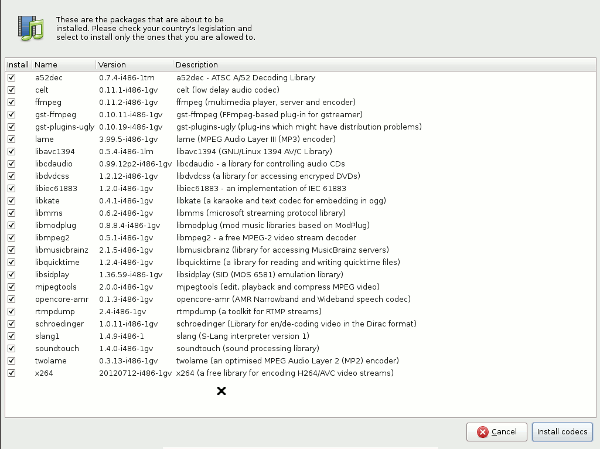Click the soundtouch sound processing library description

pyautogui.click(x=248, y=348)
